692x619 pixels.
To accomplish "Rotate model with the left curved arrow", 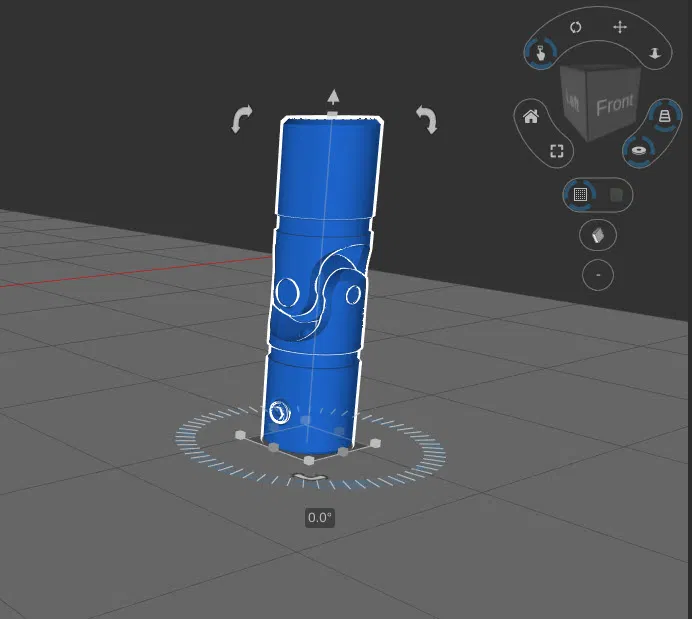I will pos(242,118).
